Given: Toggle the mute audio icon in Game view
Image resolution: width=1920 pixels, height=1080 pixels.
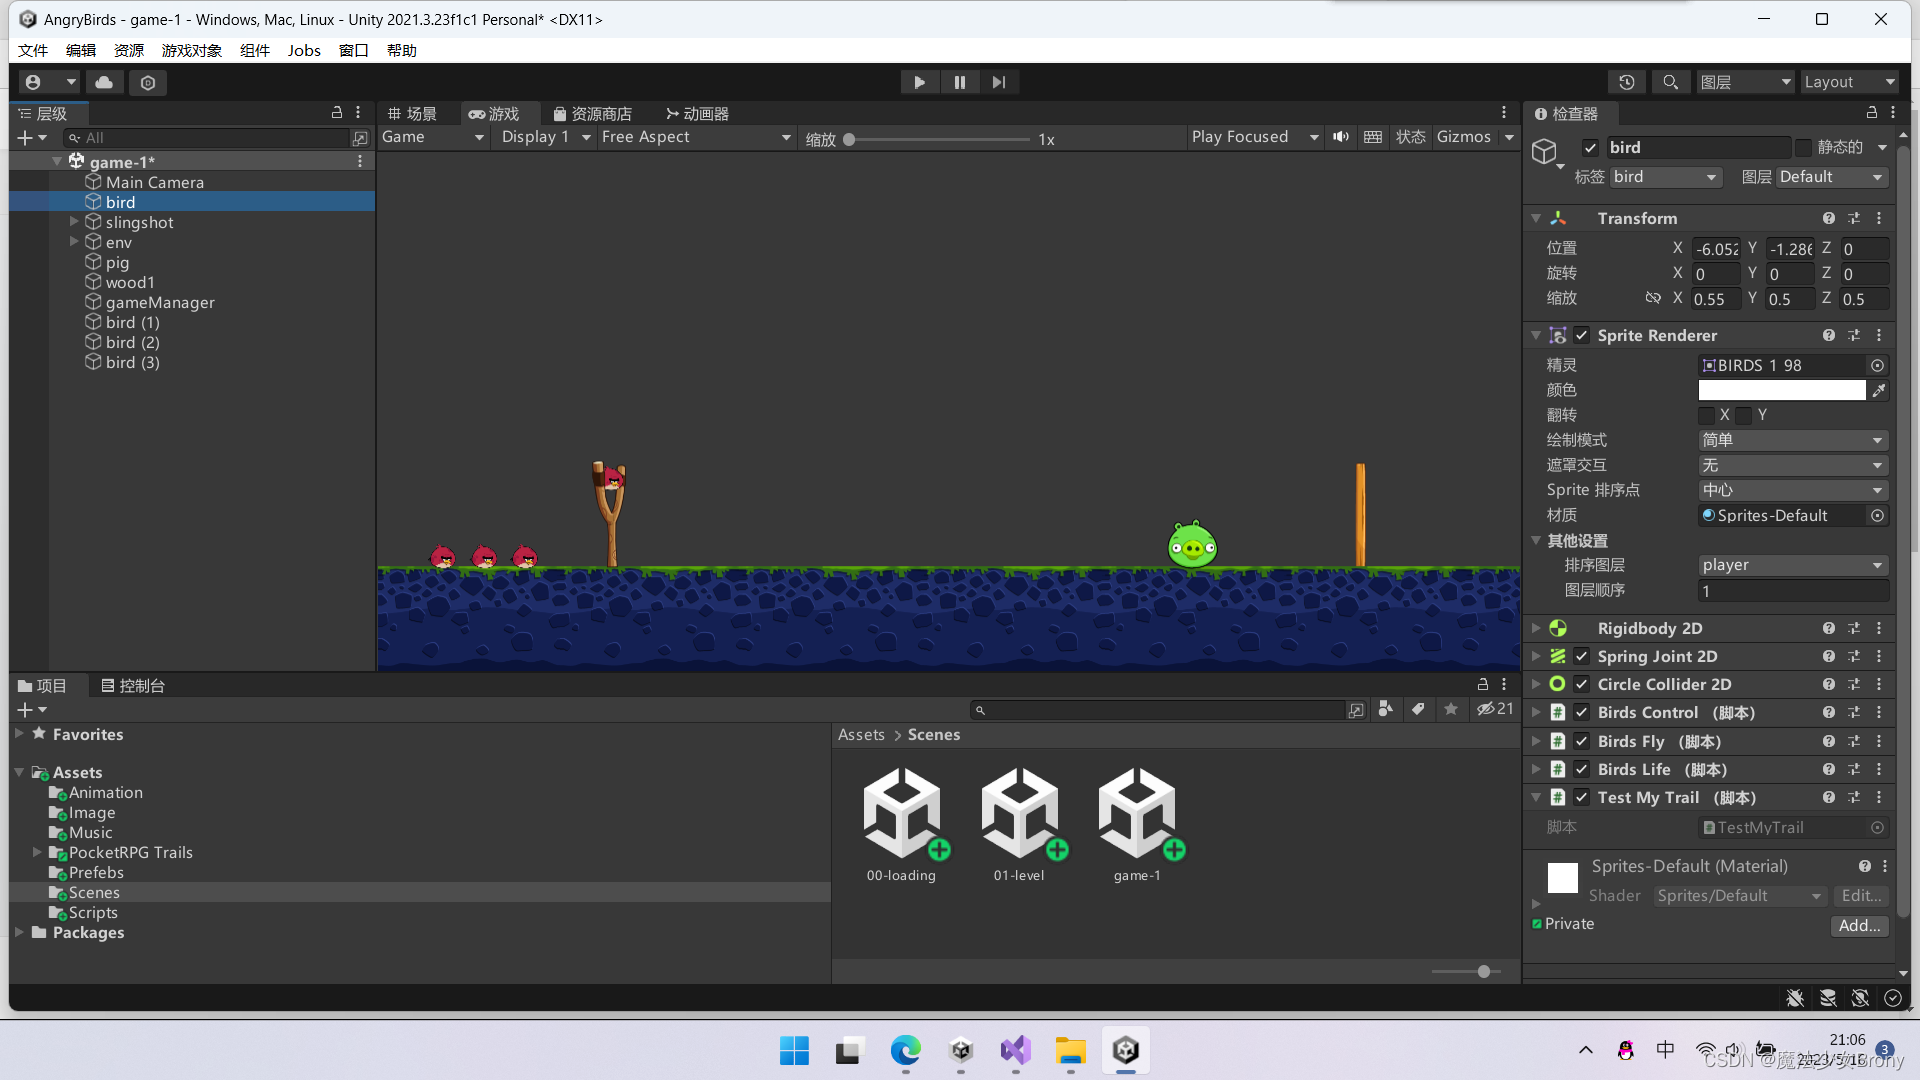Looking at the screenshot, I should pyautogui.click(x=1341, y=137).
